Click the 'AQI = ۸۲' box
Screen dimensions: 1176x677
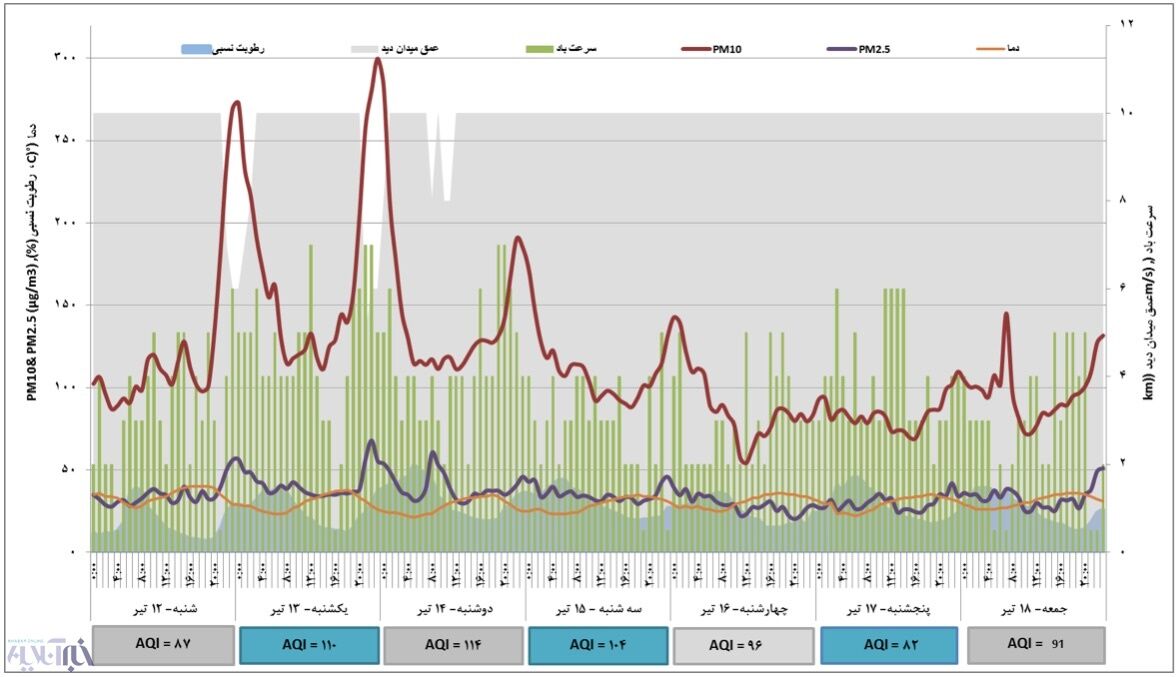(890, 646)
